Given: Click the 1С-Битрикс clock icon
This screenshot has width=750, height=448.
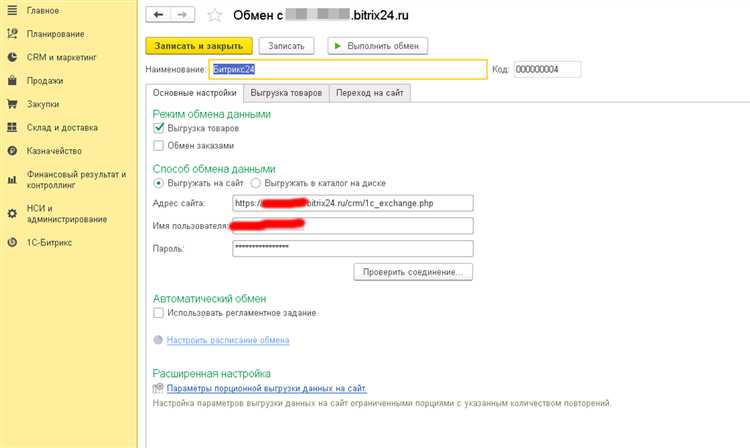Looking at the screenshot, I should 12,242.
